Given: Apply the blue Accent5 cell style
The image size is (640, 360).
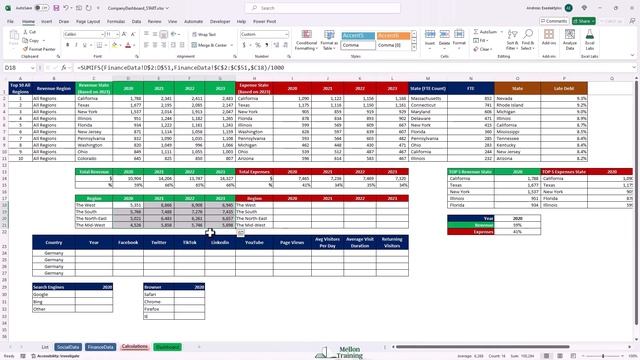Looking at the screenshot, I should point(358,36).
